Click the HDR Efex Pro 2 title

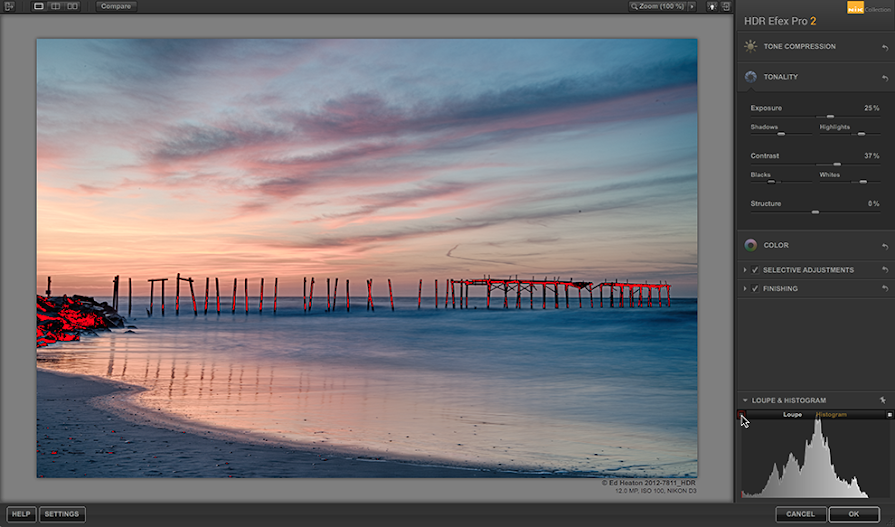click(780, 21)
